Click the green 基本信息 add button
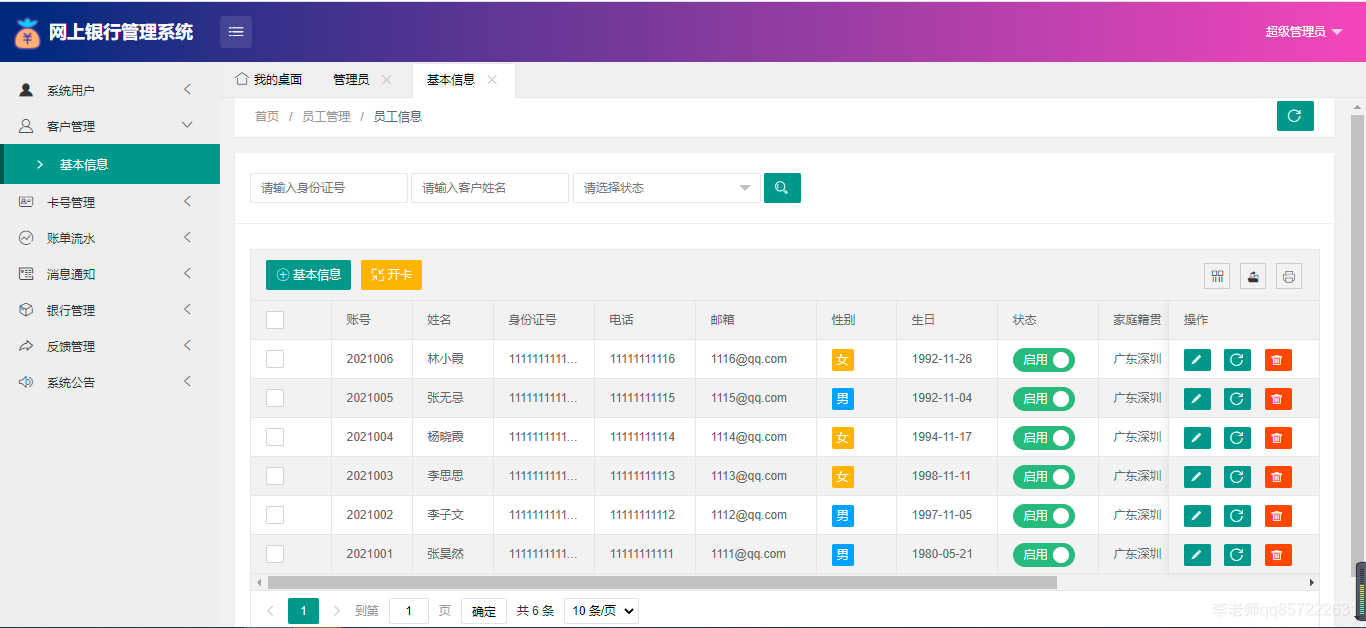Screen dimensions: 1366x628 click(308, 275)
